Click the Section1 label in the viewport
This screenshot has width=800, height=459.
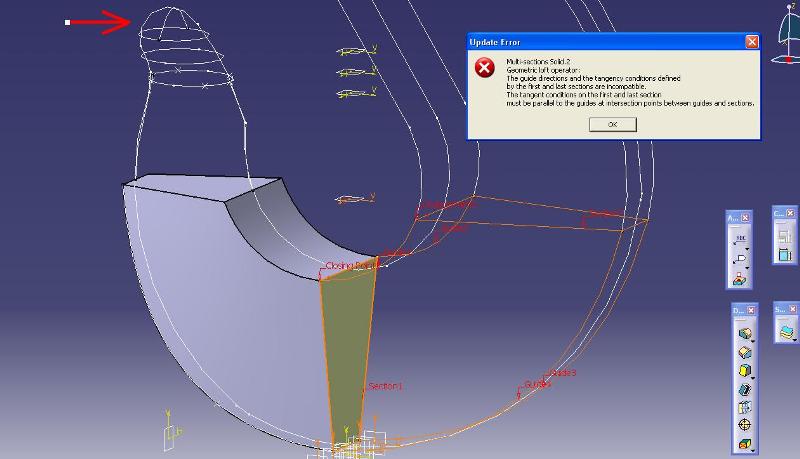(385, 386)
